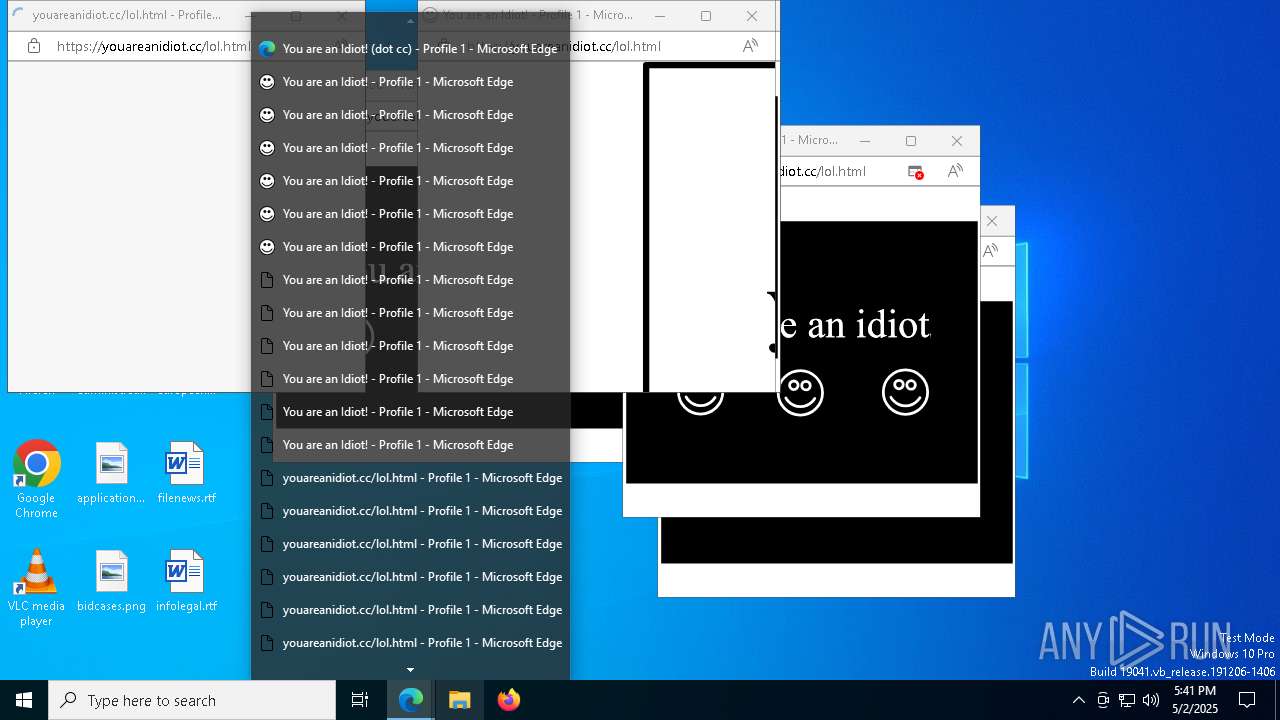Minimize the top 'You are an Idiot!' Edge window
1280x720 pixels.
coord(660,15)
